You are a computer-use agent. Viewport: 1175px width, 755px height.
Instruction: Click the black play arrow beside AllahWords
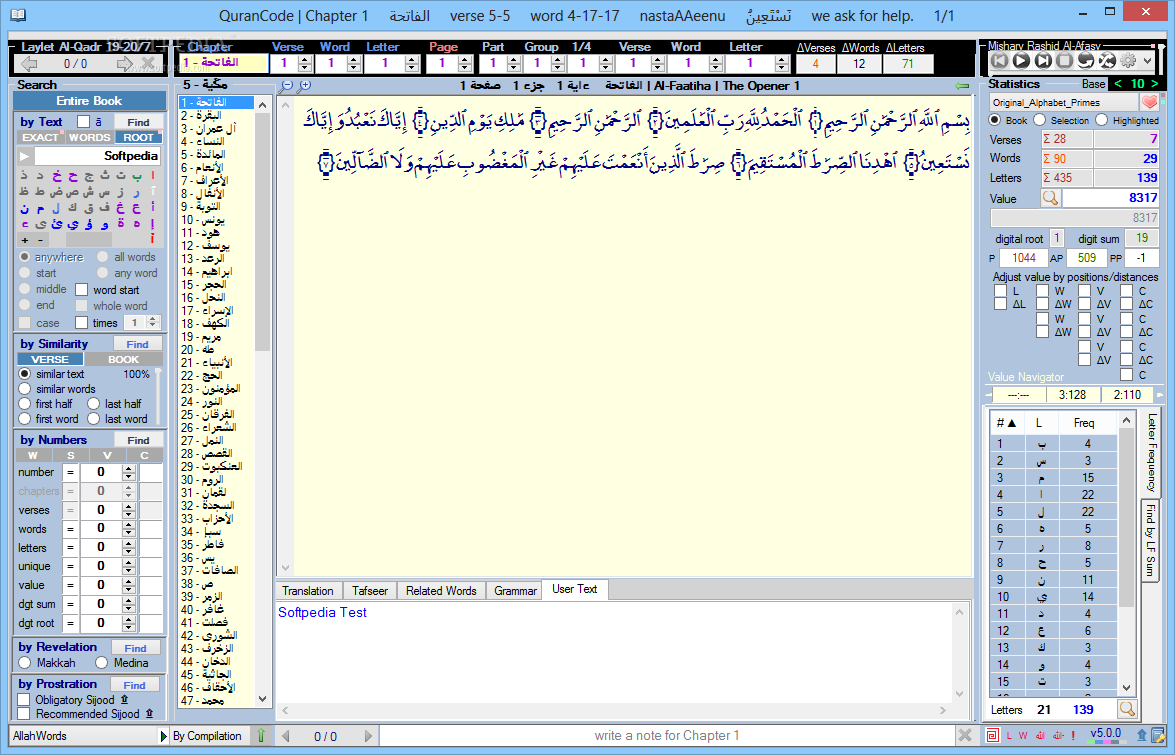click(x=163, y=736)
